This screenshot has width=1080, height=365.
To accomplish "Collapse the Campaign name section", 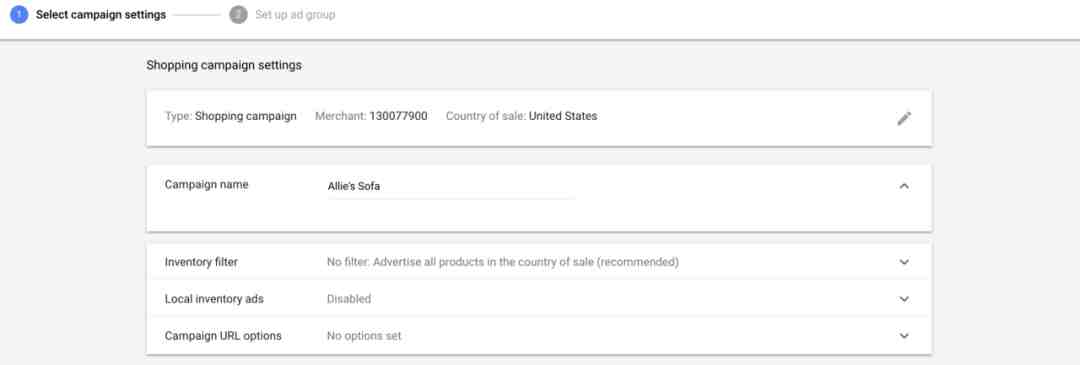I will [x=904, y=186].
